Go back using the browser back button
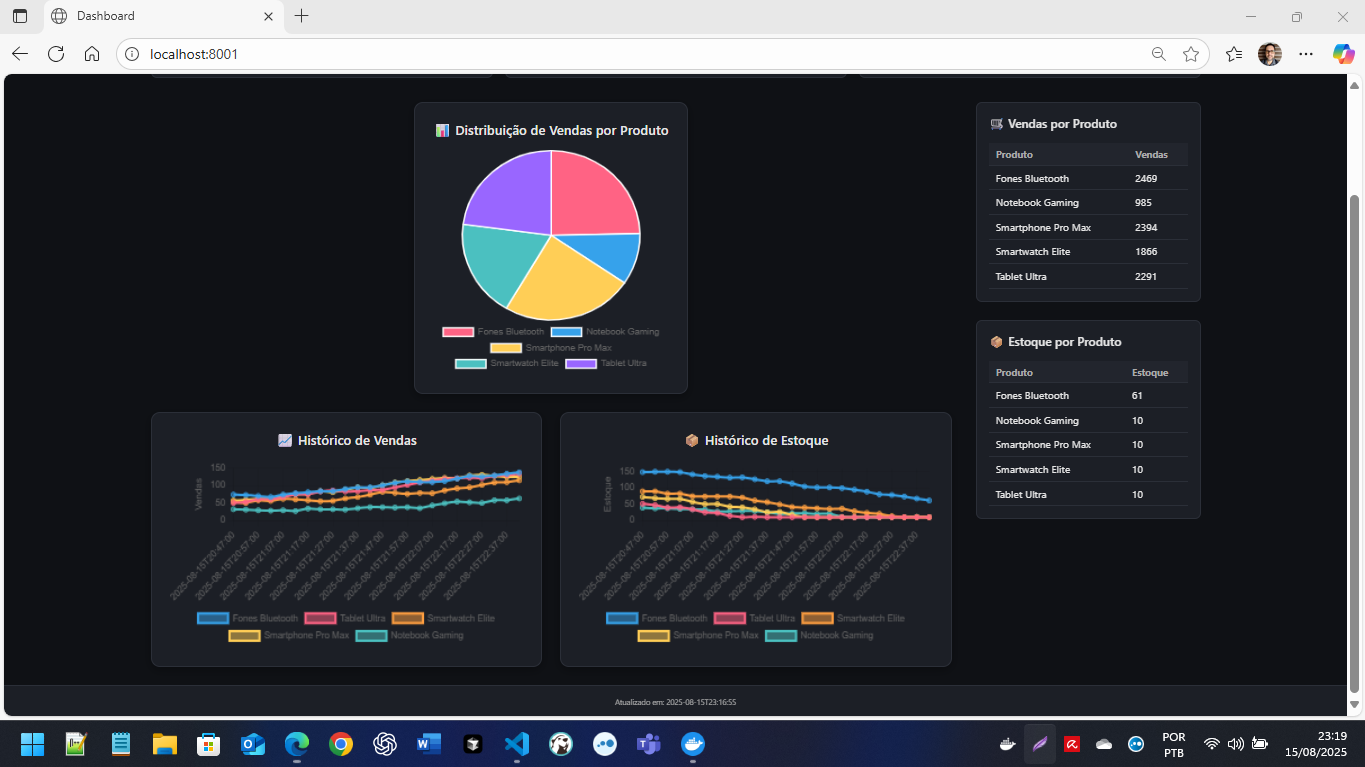Screen dimensions: 1365x767 20,54
